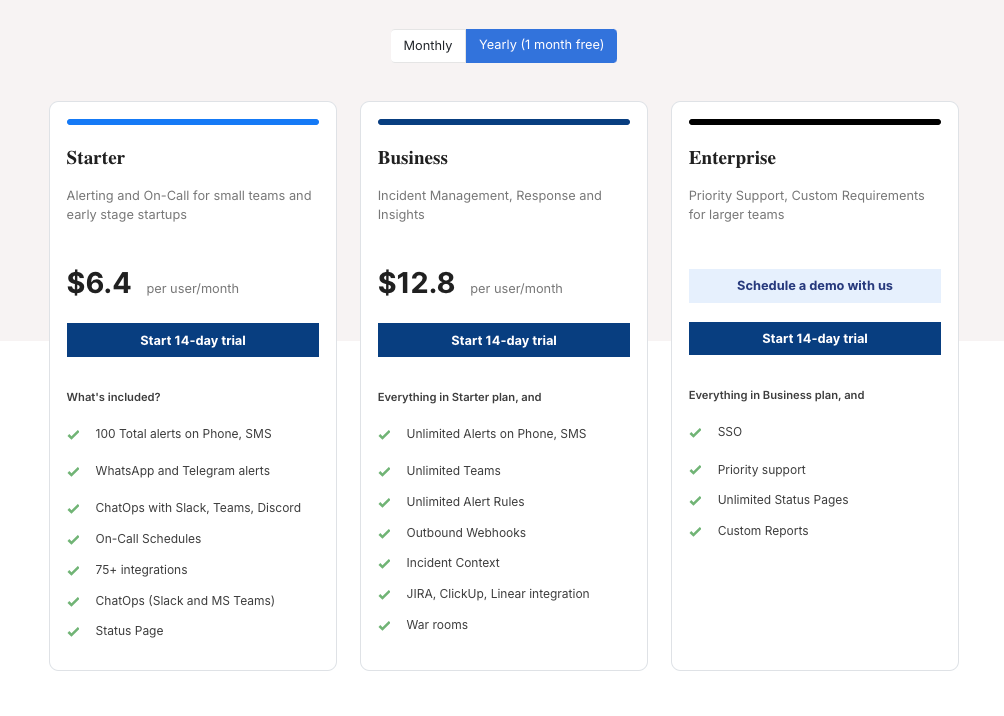
Task: Click Schedule a demo with us
Action: point(815,286)
